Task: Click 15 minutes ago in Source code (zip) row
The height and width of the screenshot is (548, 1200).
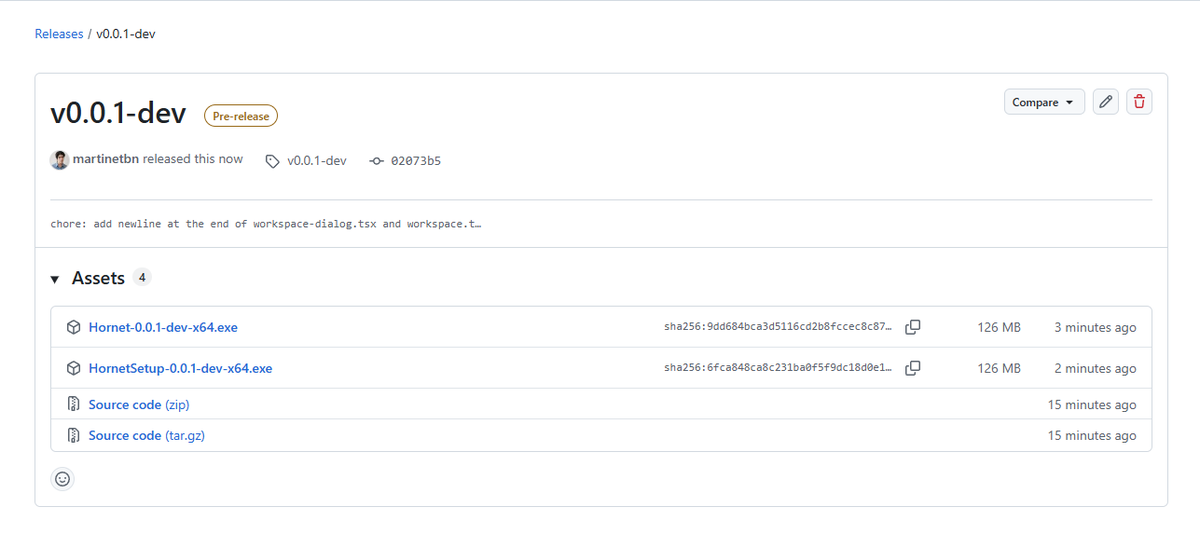Action: (x=1092, y=405)
